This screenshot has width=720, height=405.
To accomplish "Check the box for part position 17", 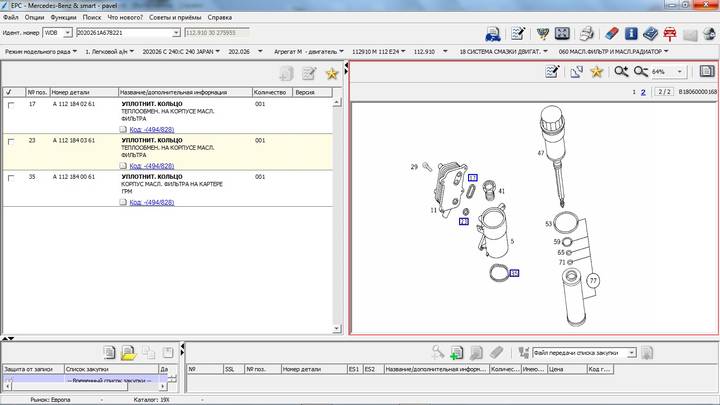I will (11, 104).
